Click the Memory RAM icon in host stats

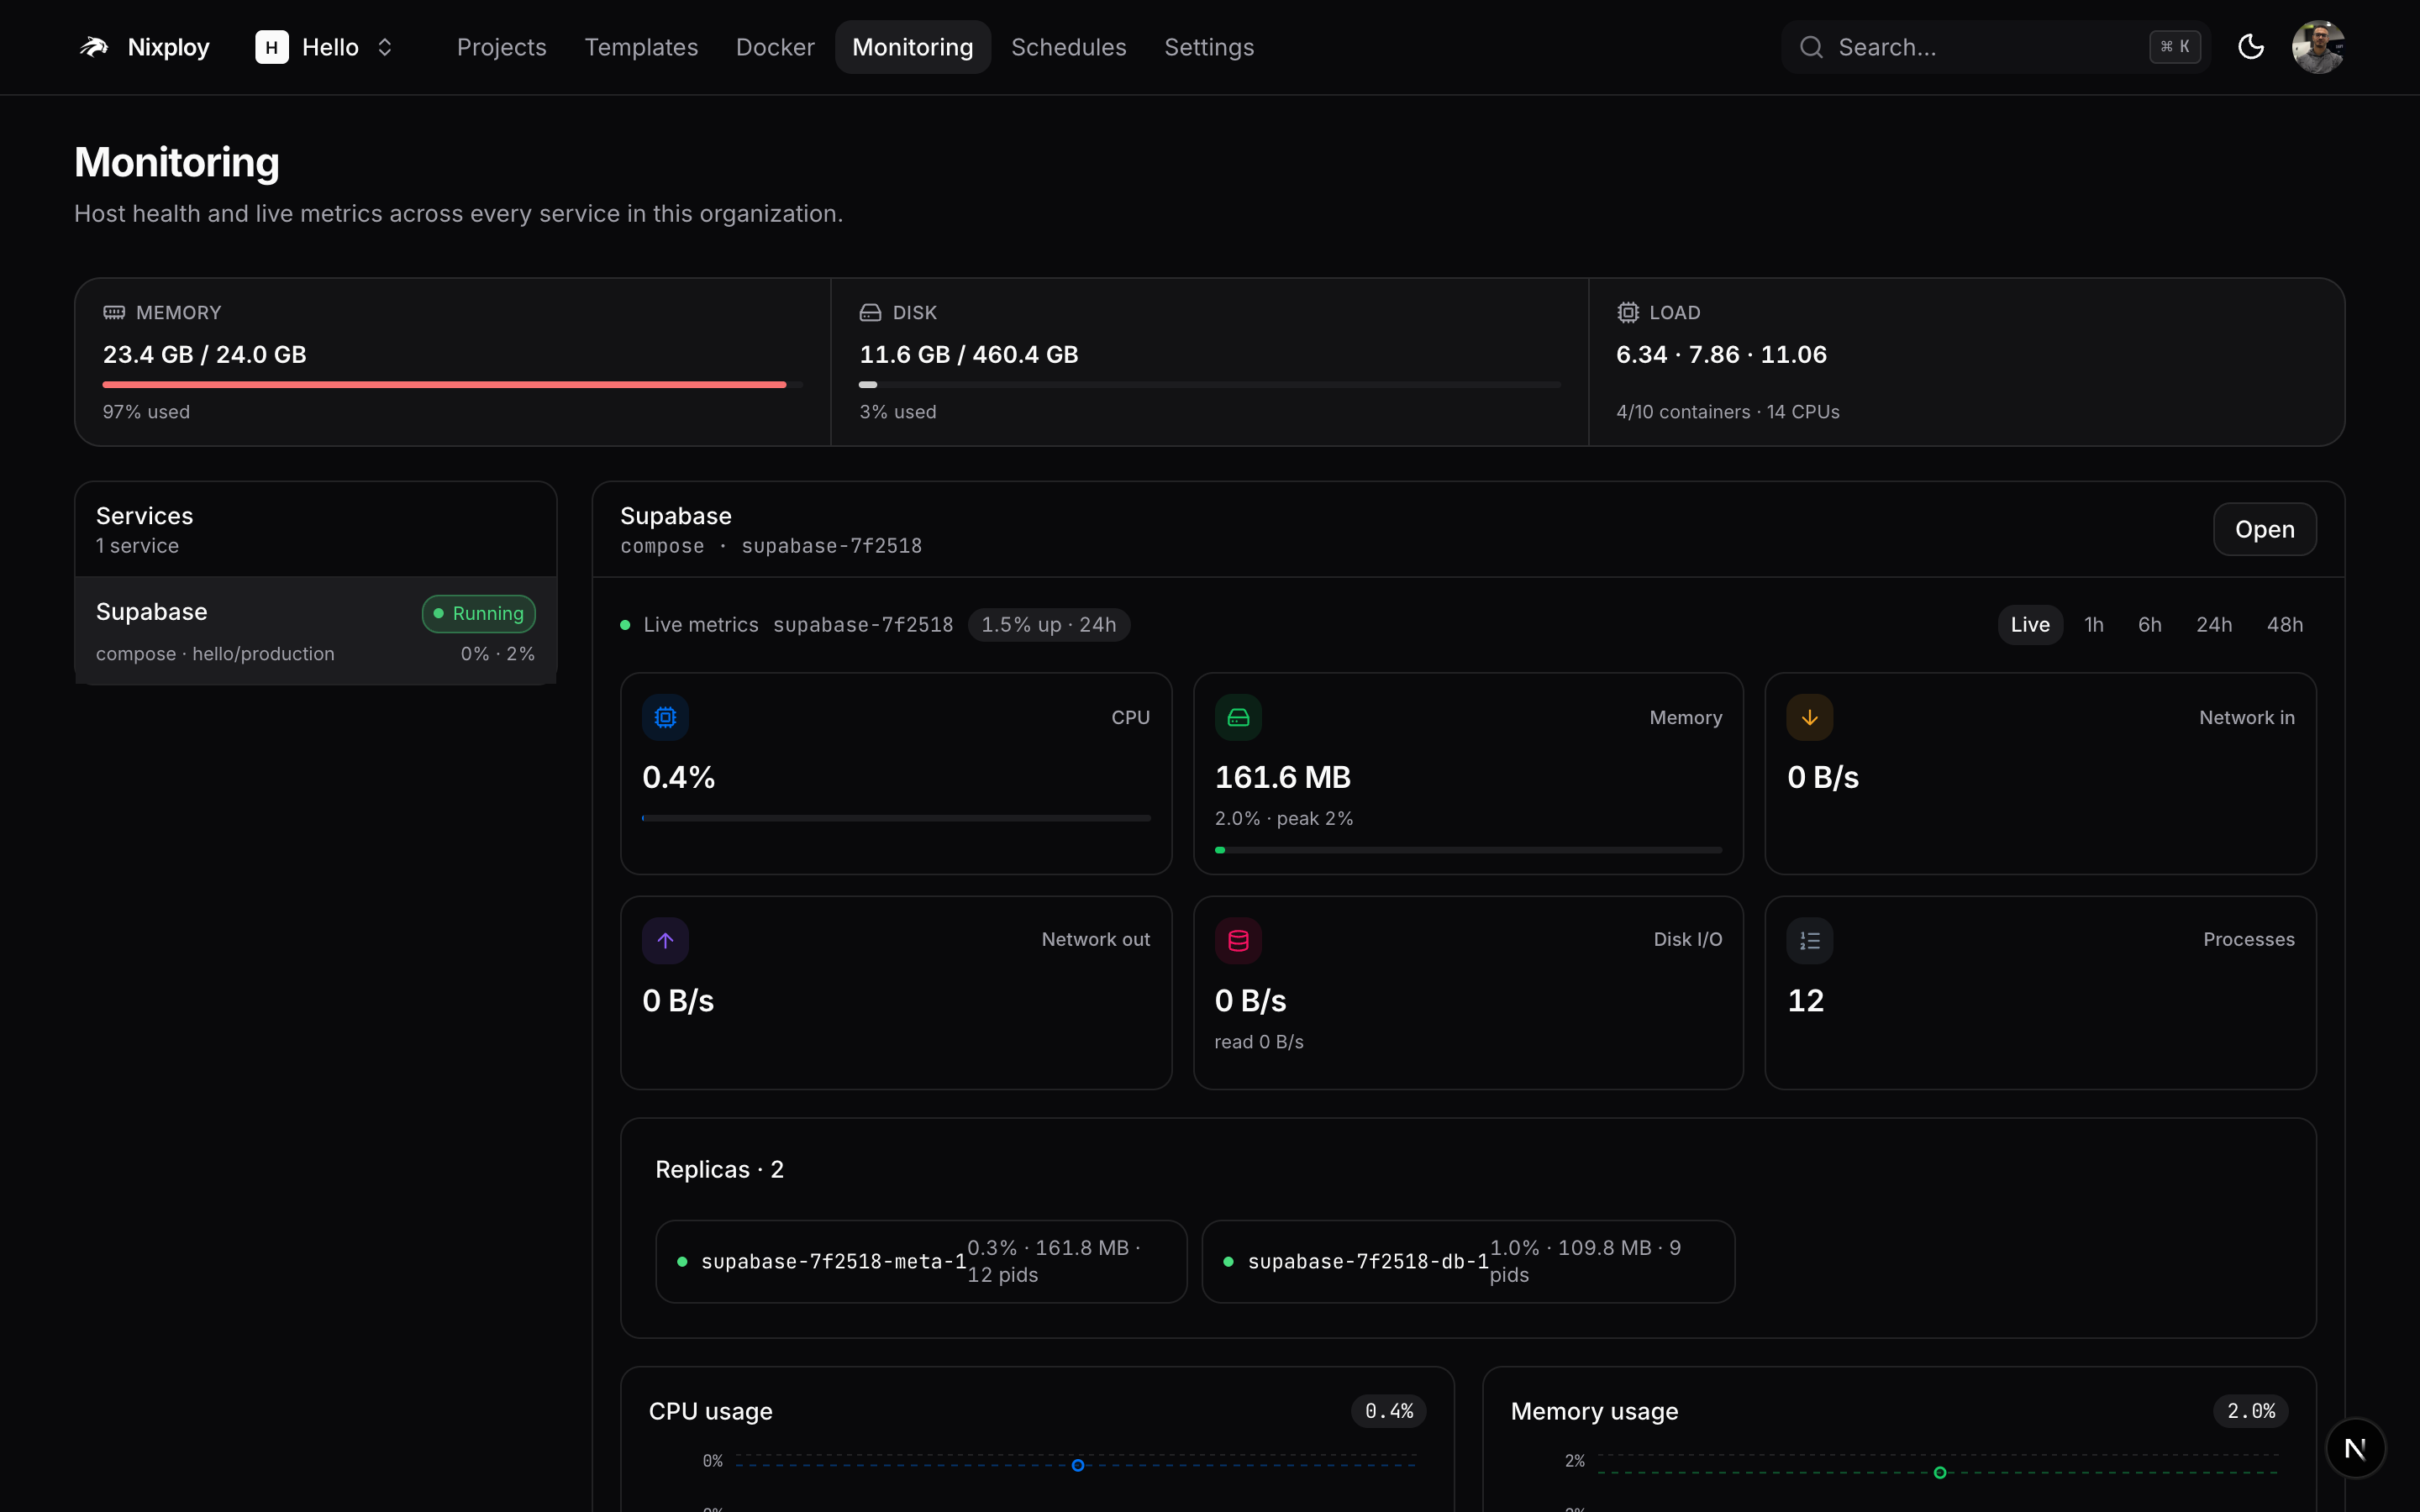click(114, 313)
